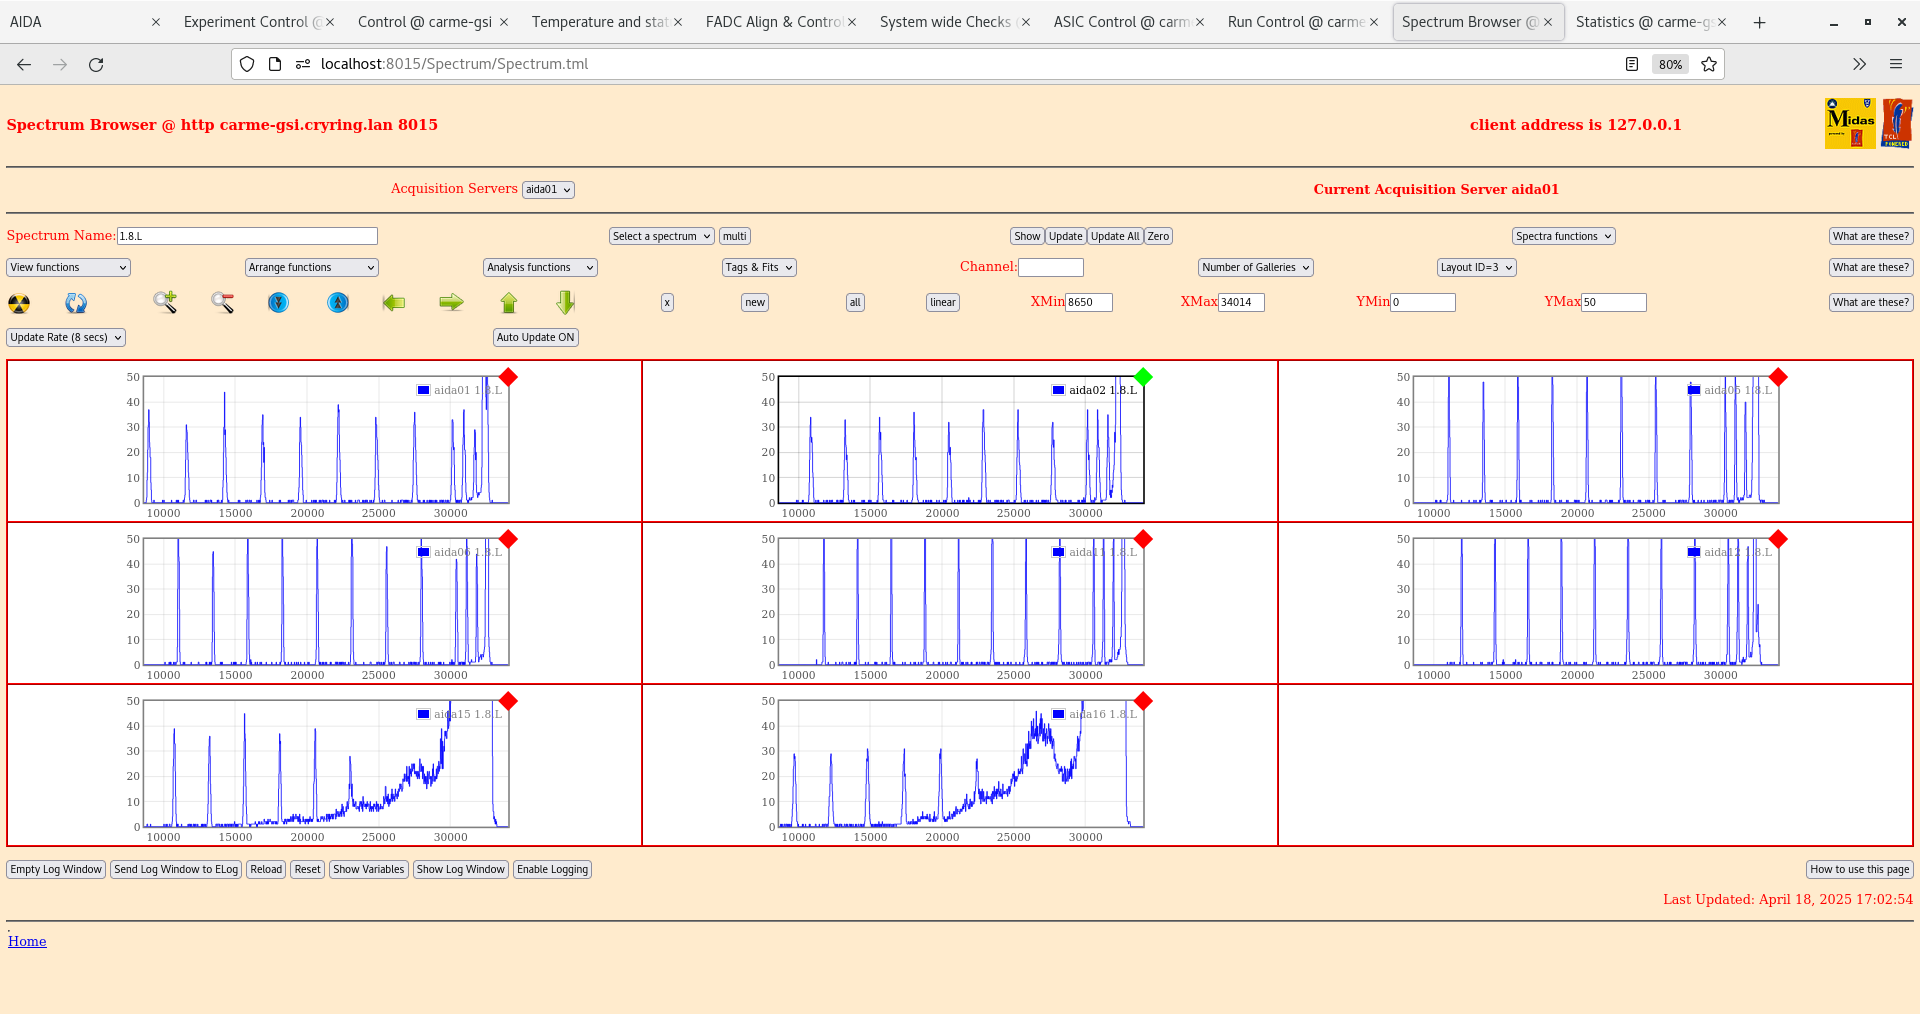Open Acquisition Servers aida01 dropdown
The width and height of the screenshot is (1920, 1014).
[548, 190]
